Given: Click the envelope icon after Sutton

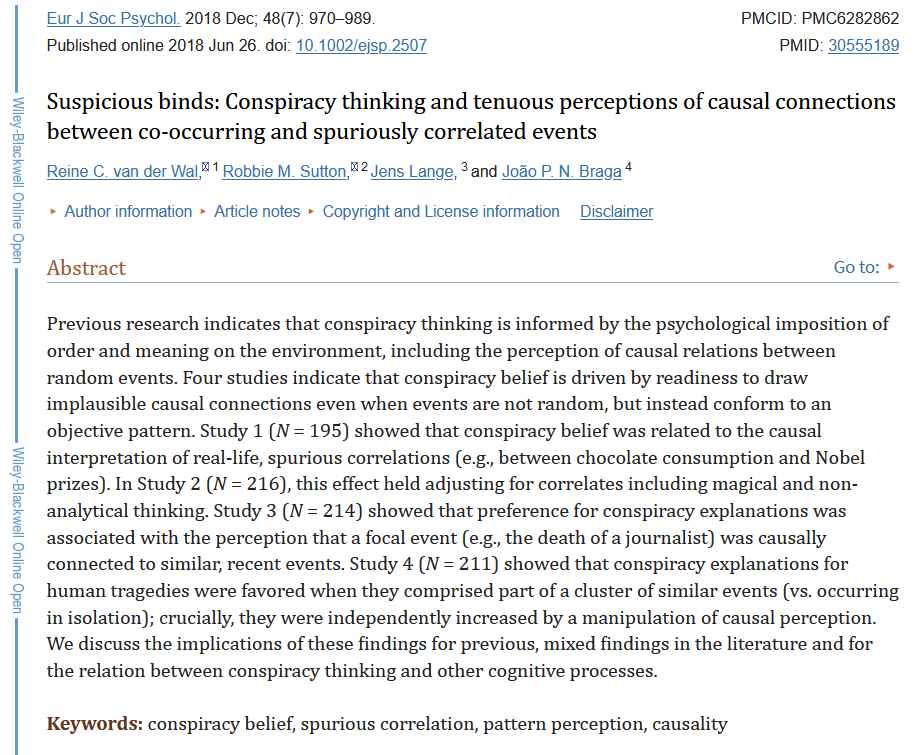Looking at the screenshot, I should click(354, 167).
